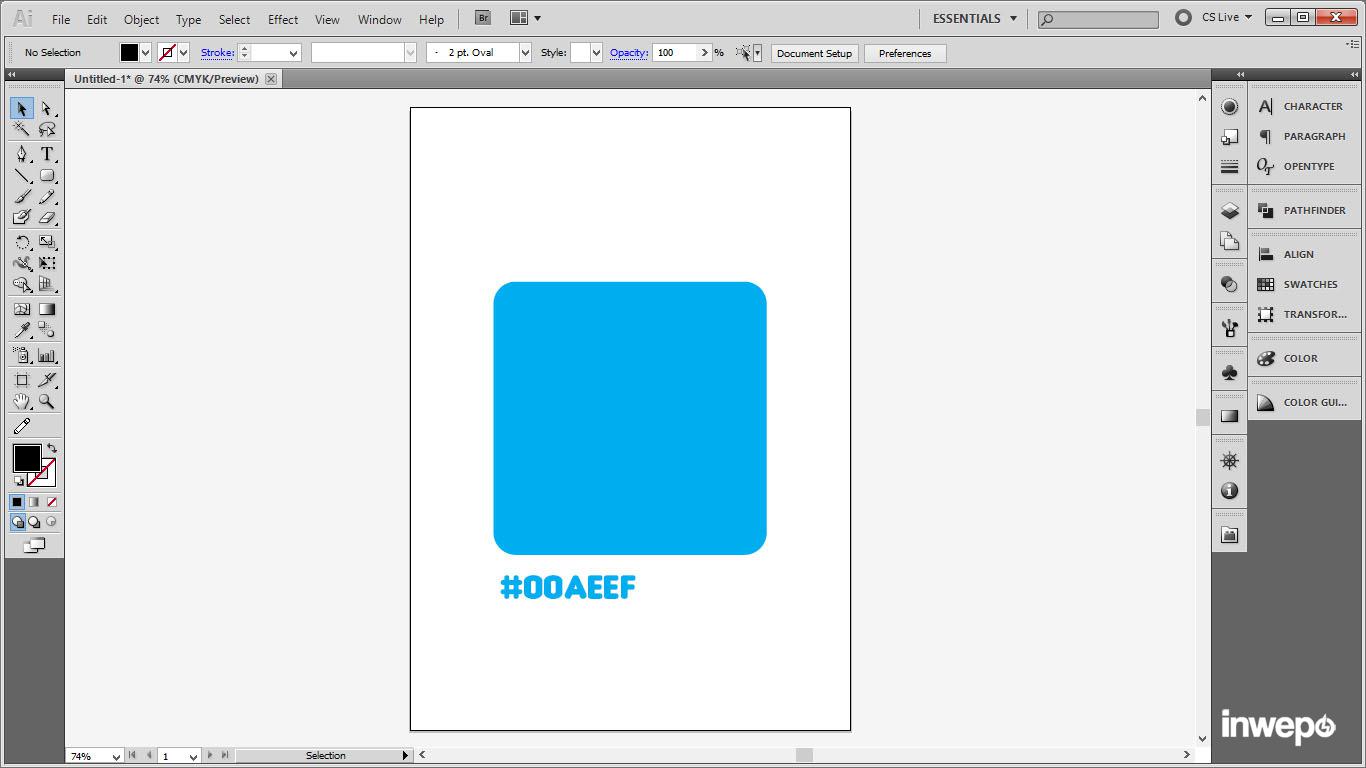This screenshot has width=1366, height=768.
Task: Click the Document Setup button
Action: pos(814,53)
